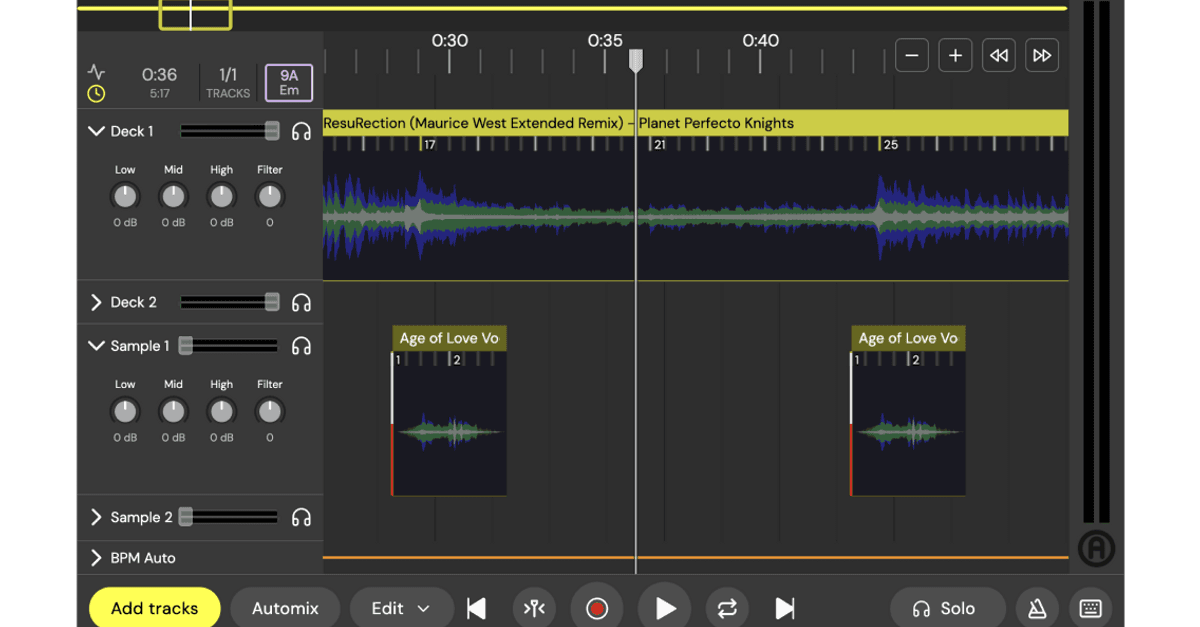
Task: Collapse the Deck 1 track controls
Action: (x=96, y=131)
